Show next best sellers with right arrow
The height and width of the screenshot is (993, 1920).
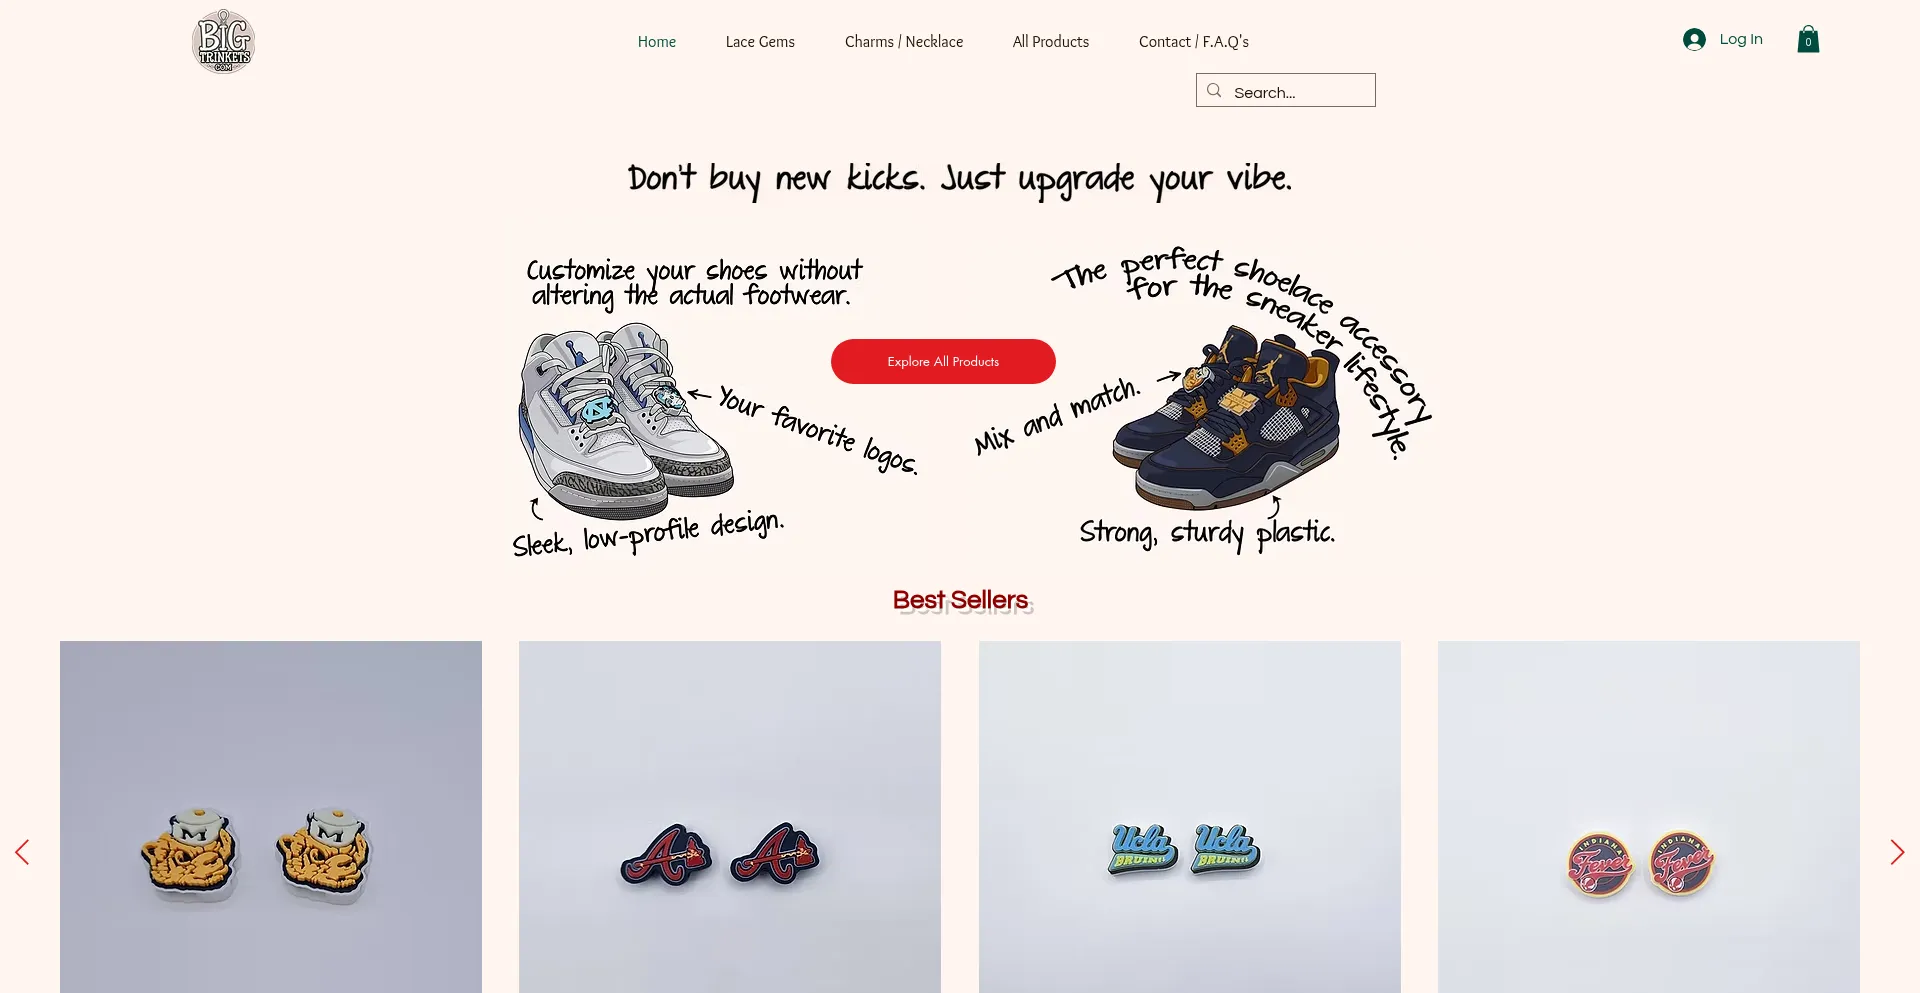tap(1897, 852)
